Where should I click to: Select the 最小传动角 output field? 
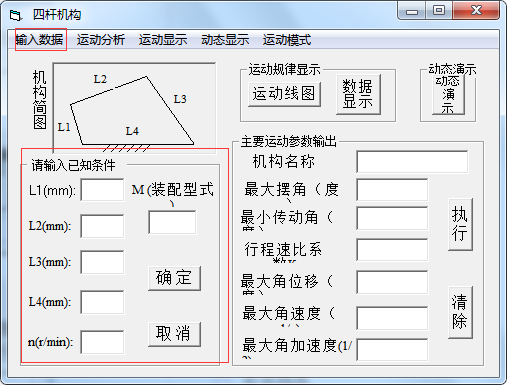pos(392,218)
